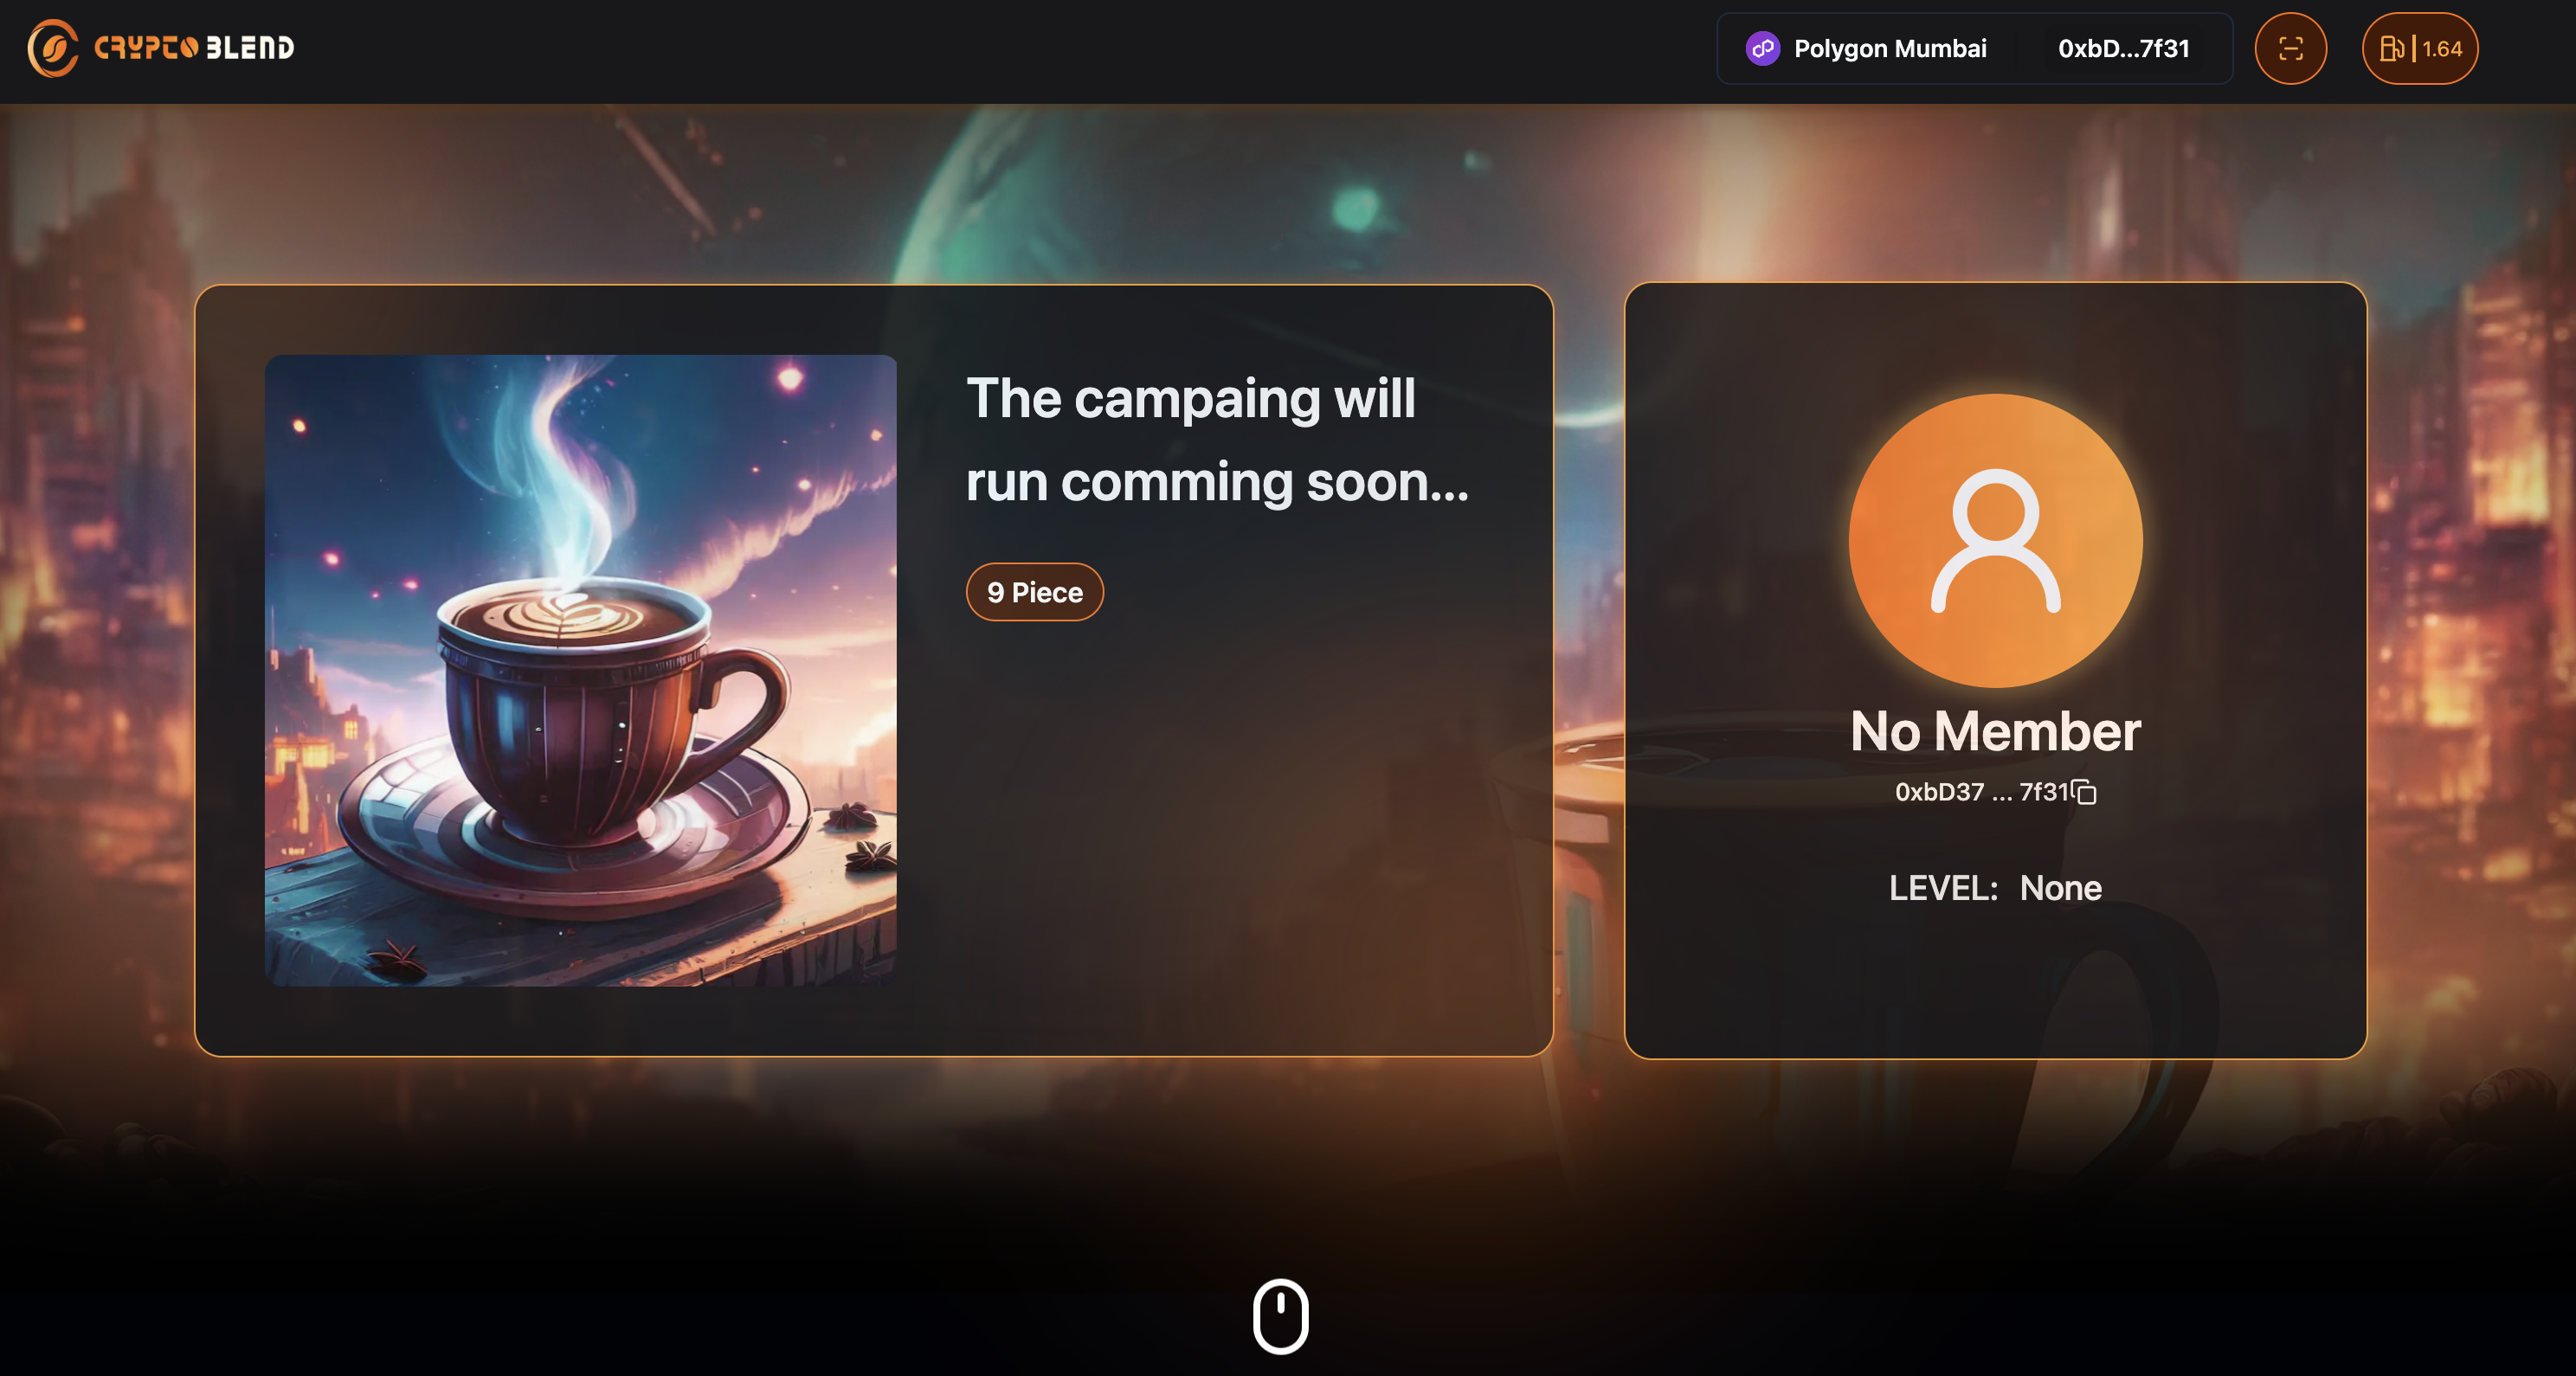Click the mouse scroll indicator icon
The height and width of the screenshot is (1376, 2576).
[x=1280, y=1316]
